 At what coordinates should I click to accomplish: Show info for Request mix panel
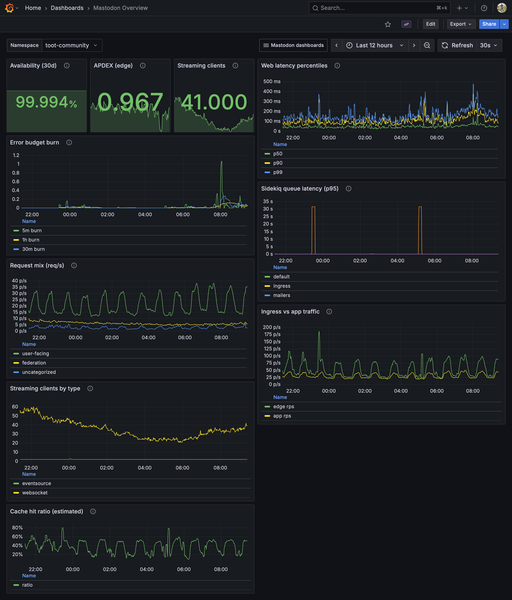pos(74,266)
